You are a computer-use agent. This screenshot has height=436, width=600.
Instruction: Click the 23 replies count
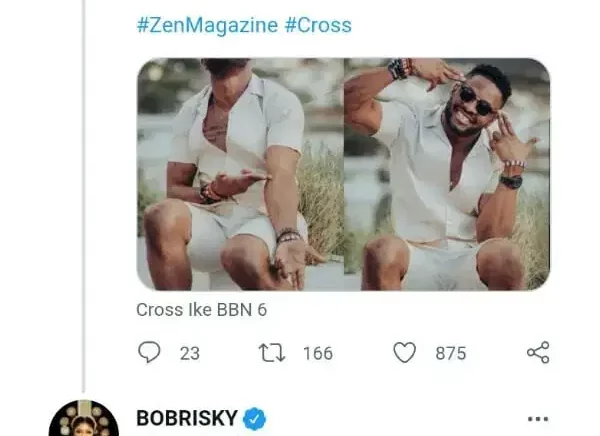pyautogui.click(x=189, y=353)
